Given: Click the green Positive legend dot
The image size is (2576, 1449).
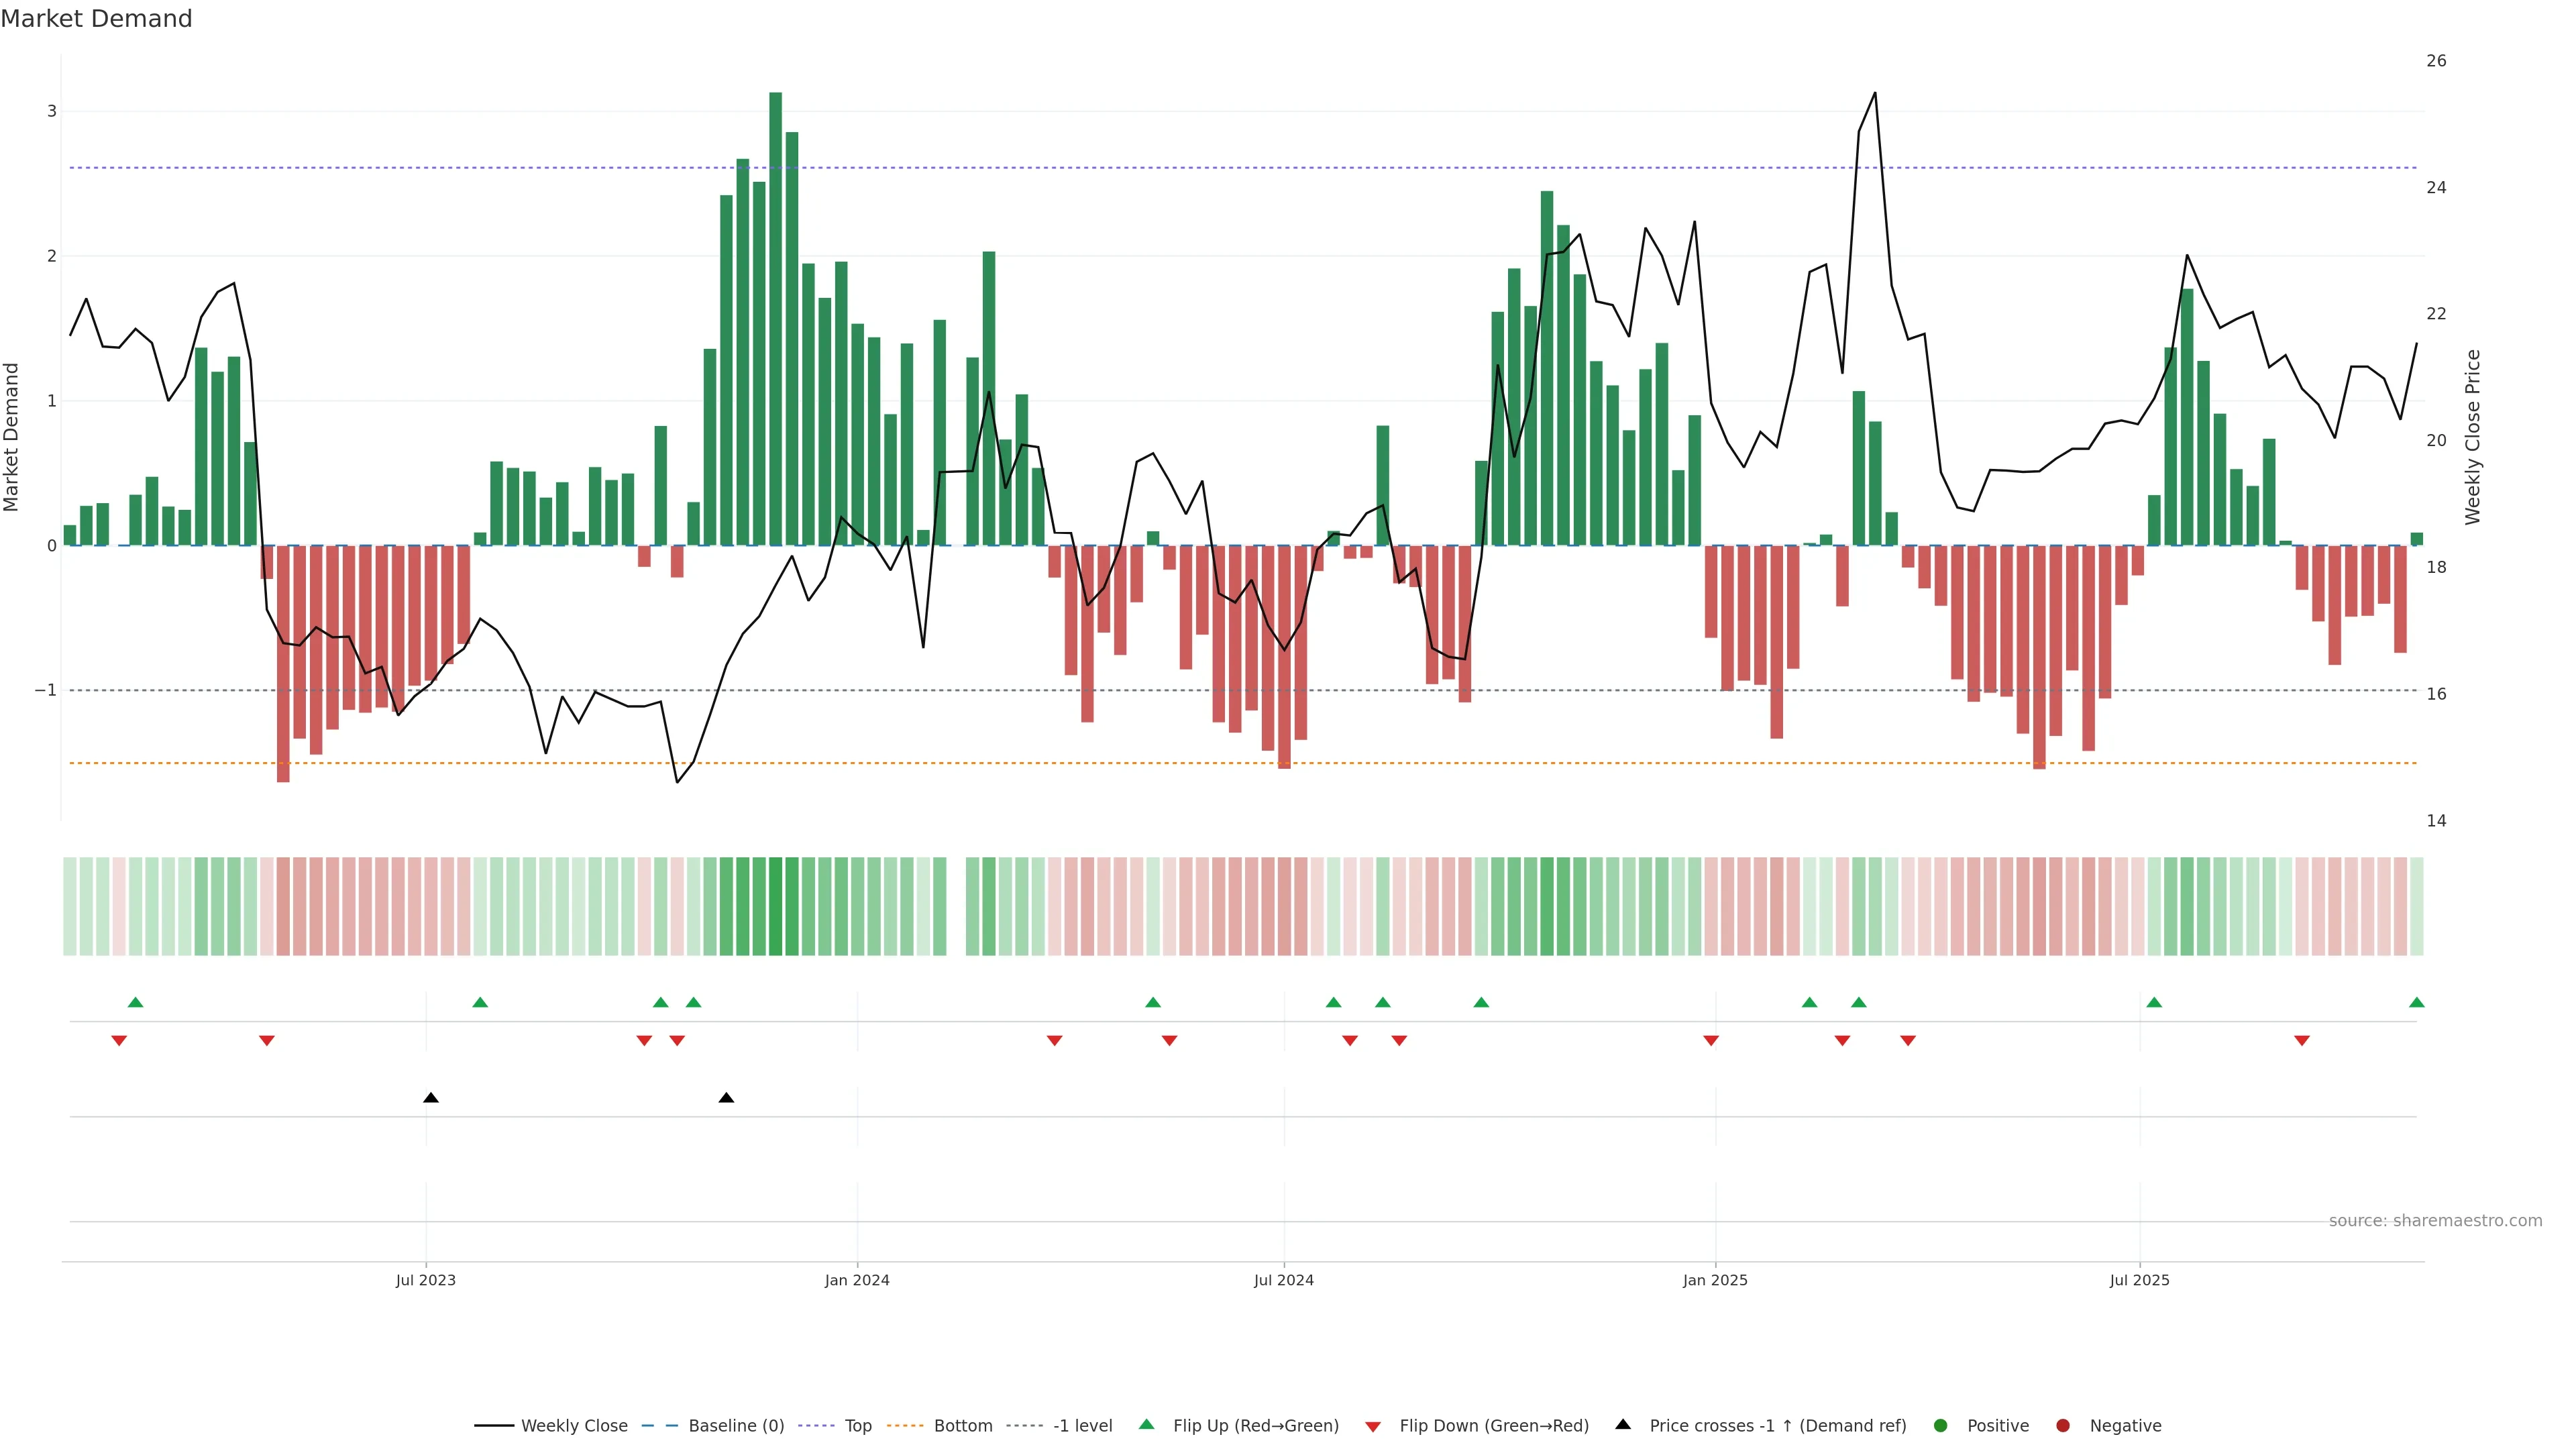Looking at the screenshot, I should [x=1941, y=1425].
